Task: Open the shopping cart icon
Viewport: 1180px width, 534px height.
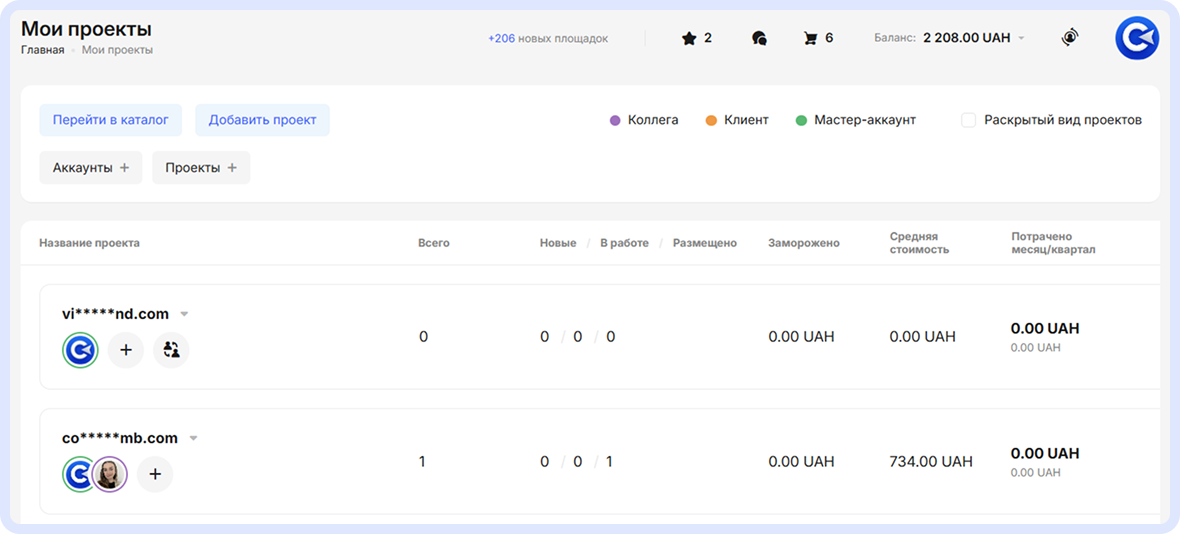Action: coord(810,38)
